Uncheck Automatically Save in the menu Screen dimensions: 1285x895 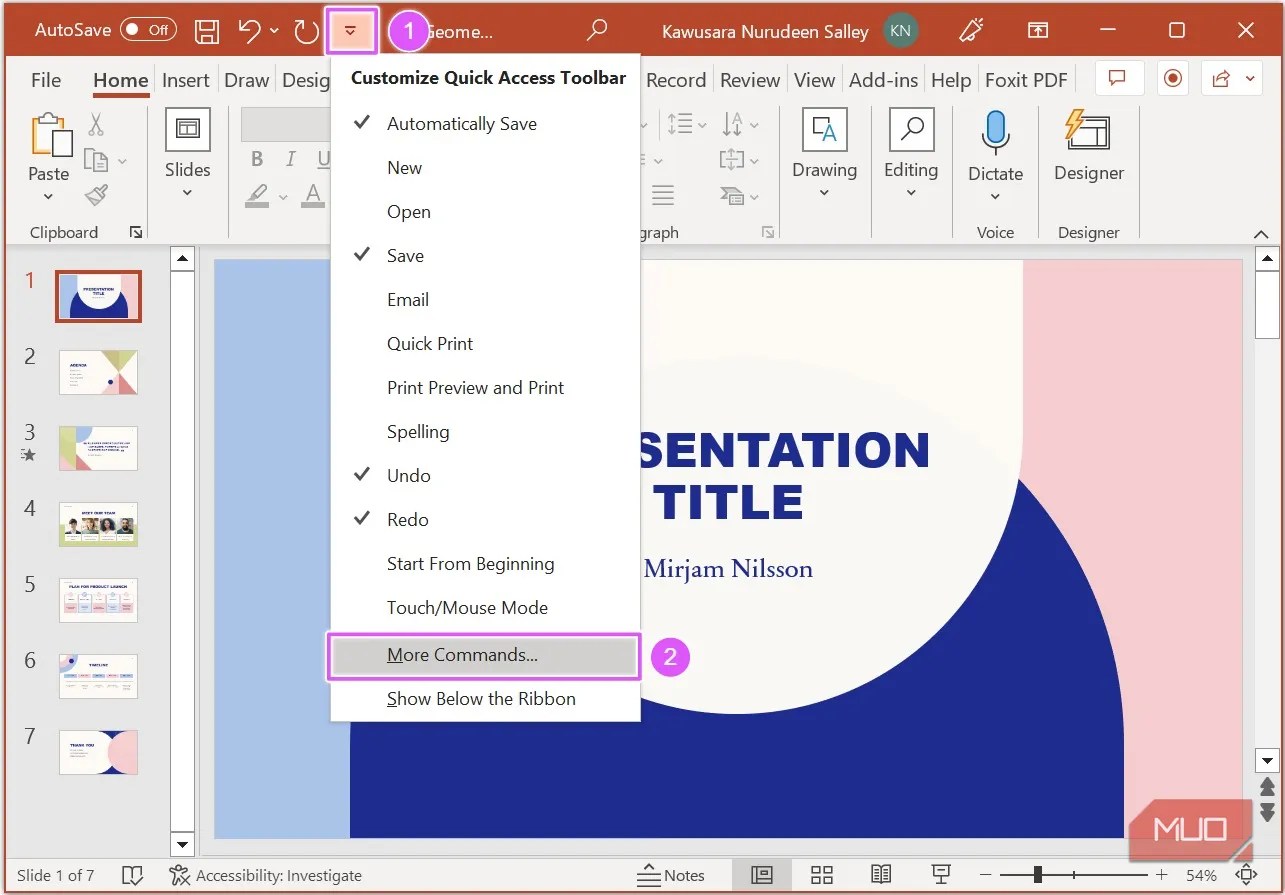point(461,123)
